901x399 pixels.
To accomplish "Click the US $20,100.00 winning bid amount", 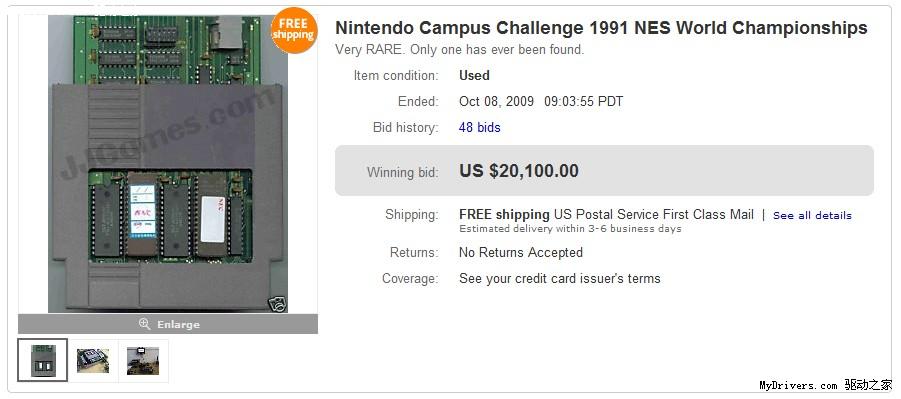I will click(519, 171).
